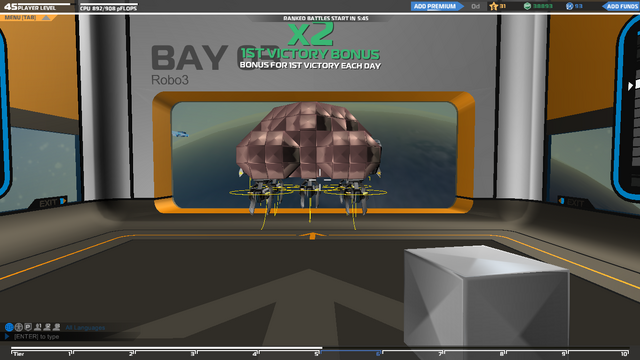This screenshot has width=640, height=360.
Task: Select the robot in Bay 03
Action: click(x=309, y=161)
